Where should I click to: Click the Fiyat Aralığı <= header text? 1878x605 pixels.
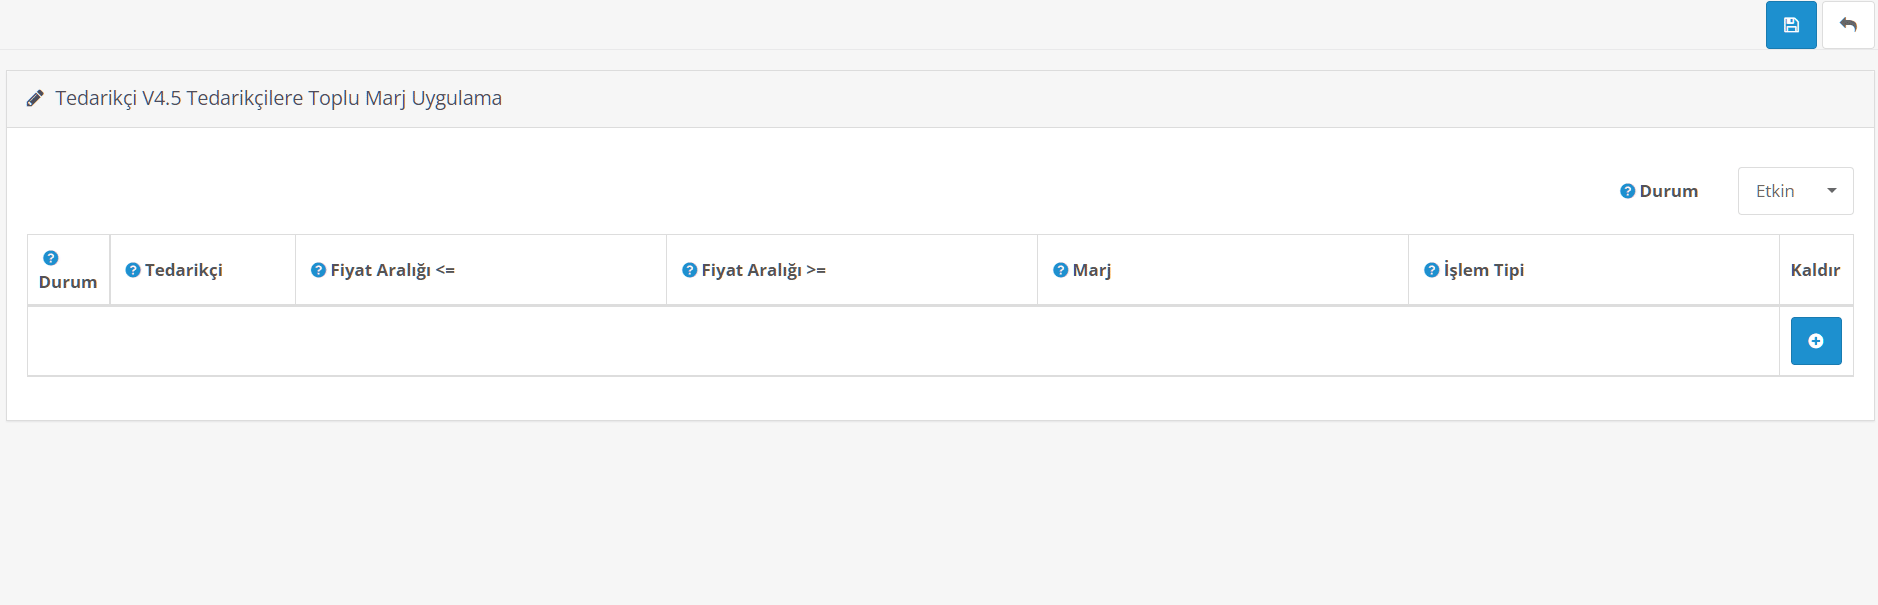pyautogui.click(x=392, y=270)
